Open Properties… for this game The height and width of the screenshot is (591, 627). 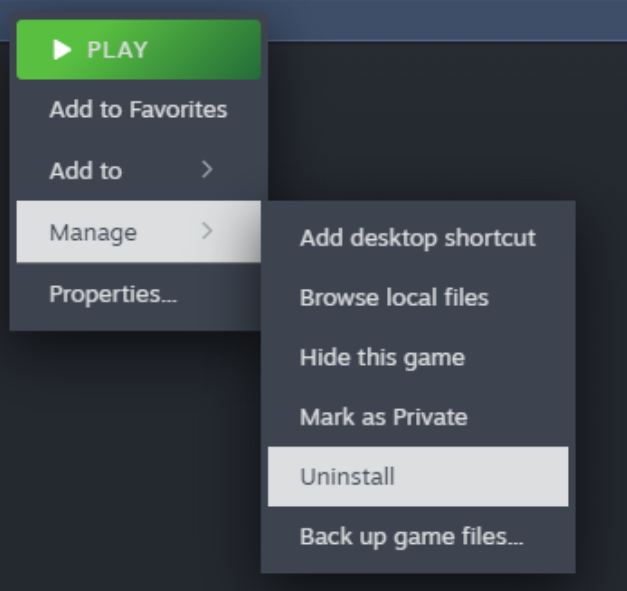[x=113, y=294]
